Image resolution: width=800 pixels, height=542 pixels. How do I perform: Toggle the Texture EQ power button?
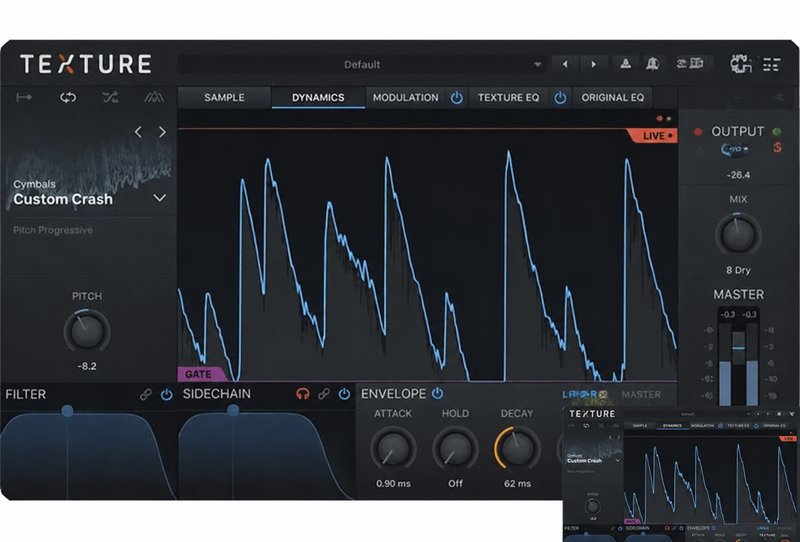click(560, 97)
